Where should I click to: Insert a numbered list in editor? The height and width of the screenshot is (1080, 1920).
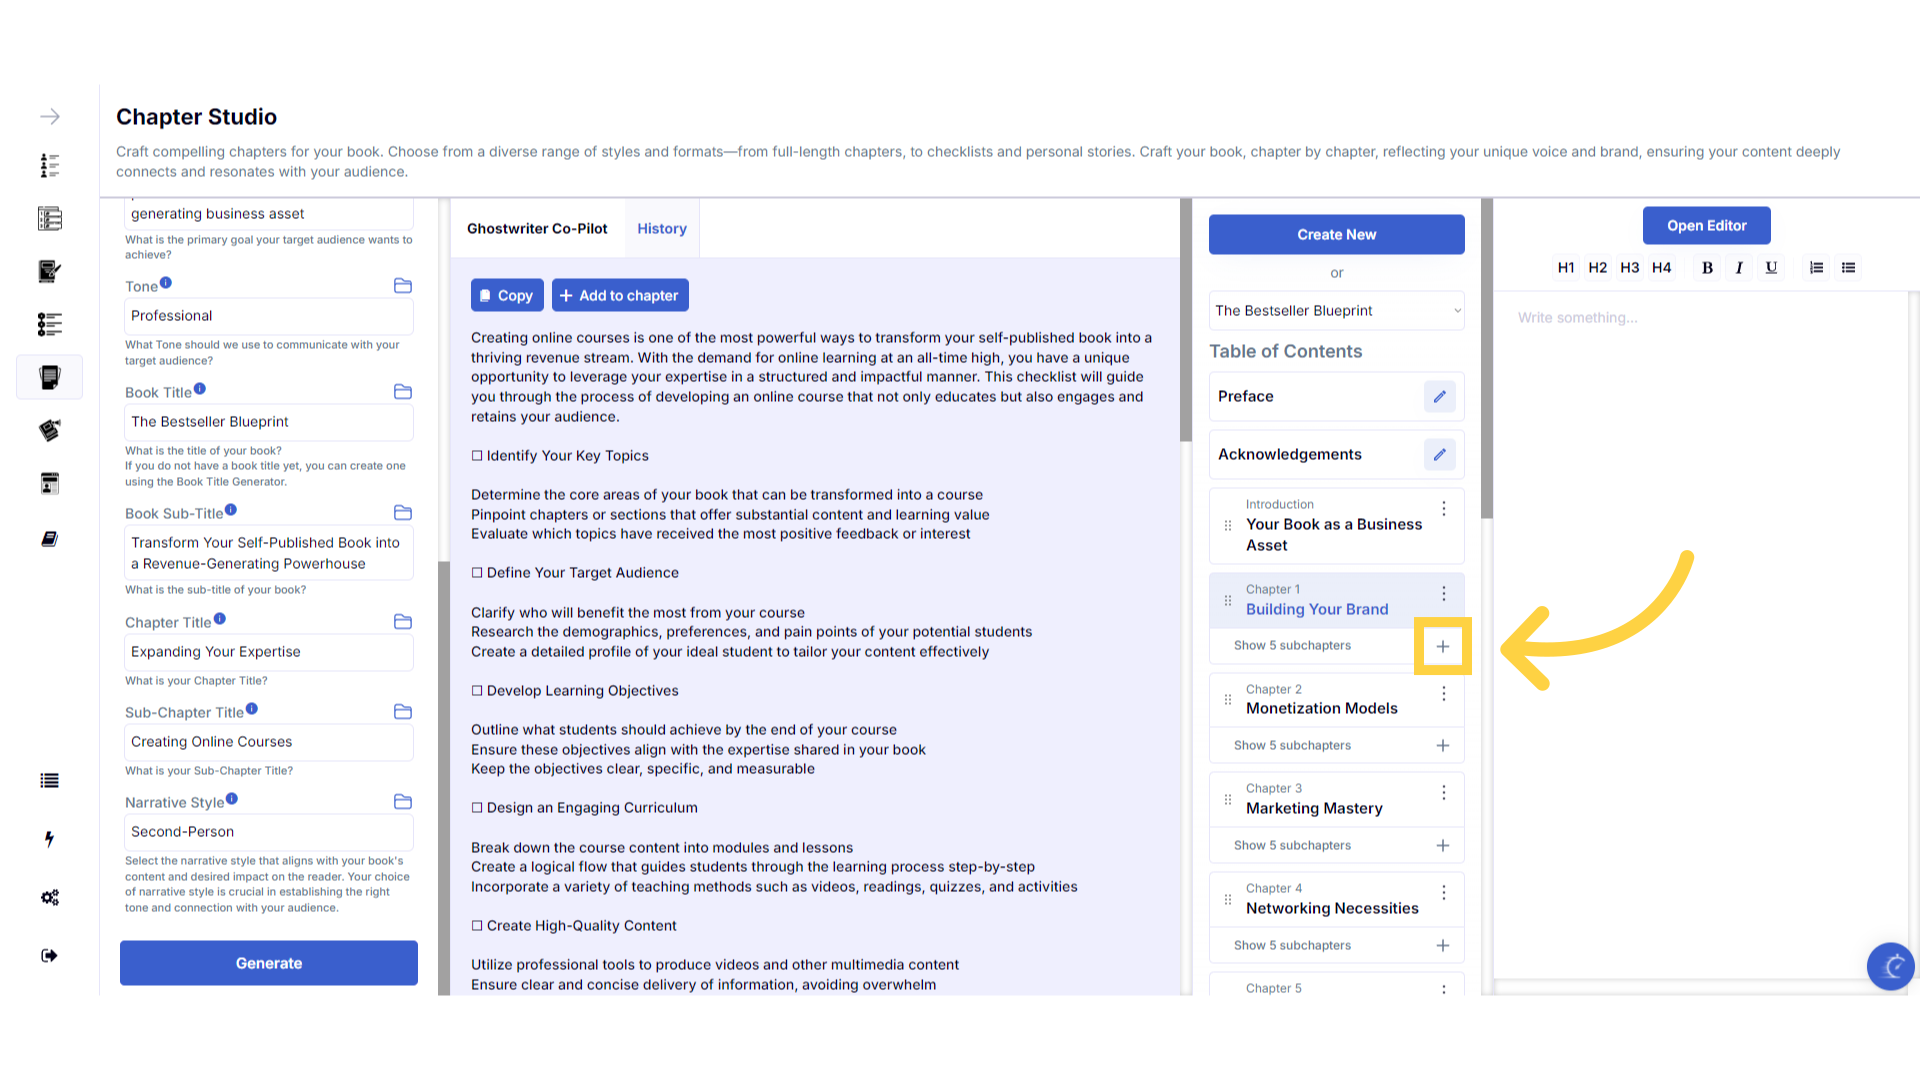(x=1816, y=268)
